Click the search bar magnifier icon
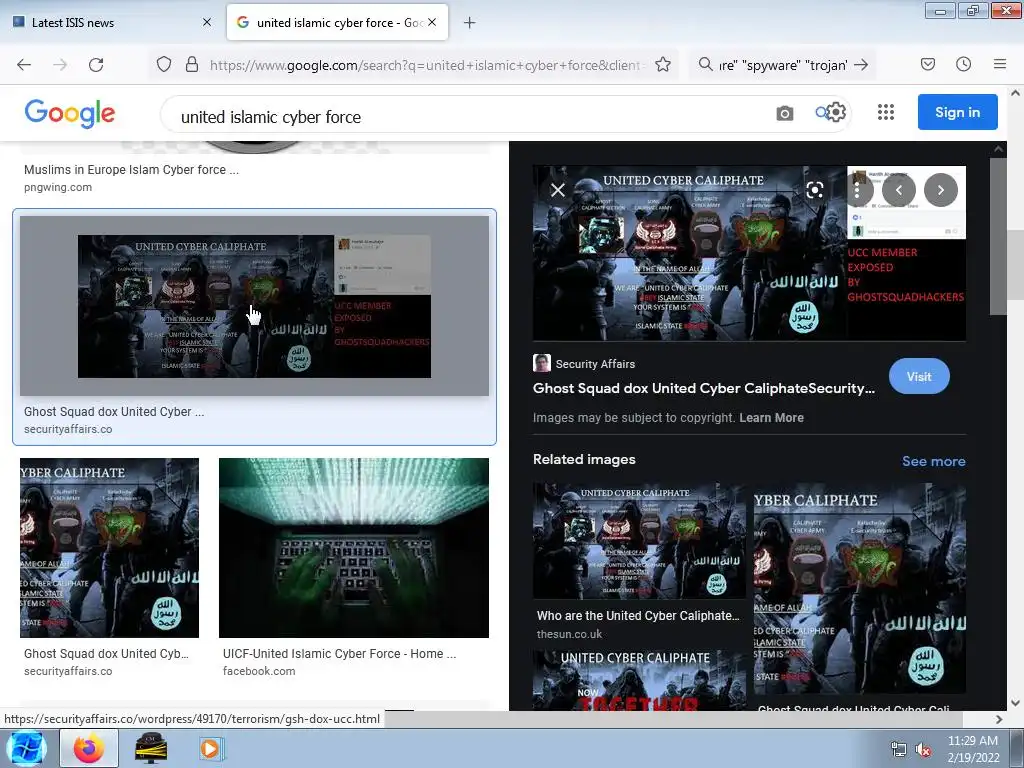This screenshot has height=768, width=1024. [x=705, y=64]
